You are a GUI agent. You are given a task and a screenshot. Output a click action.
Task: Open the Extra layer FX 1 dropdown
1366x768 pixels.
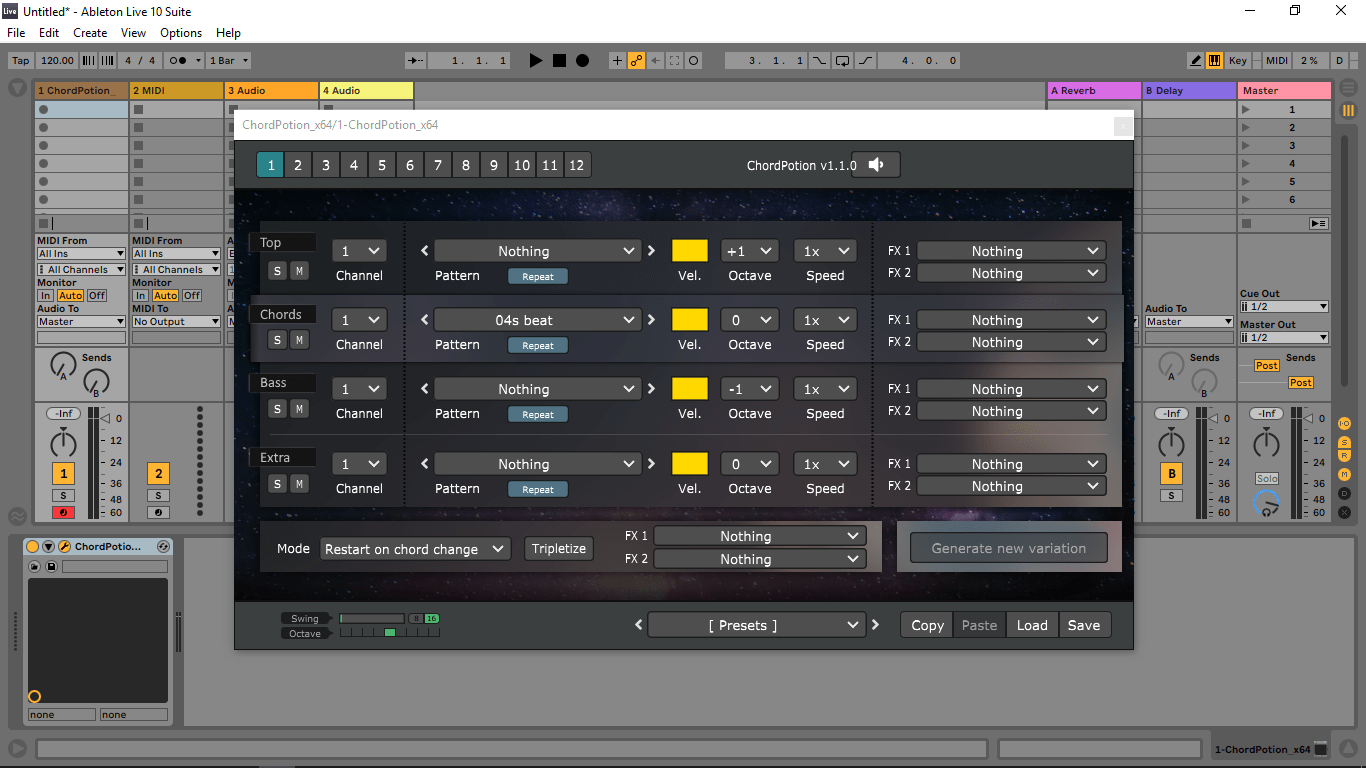(x=1011, y=464)
